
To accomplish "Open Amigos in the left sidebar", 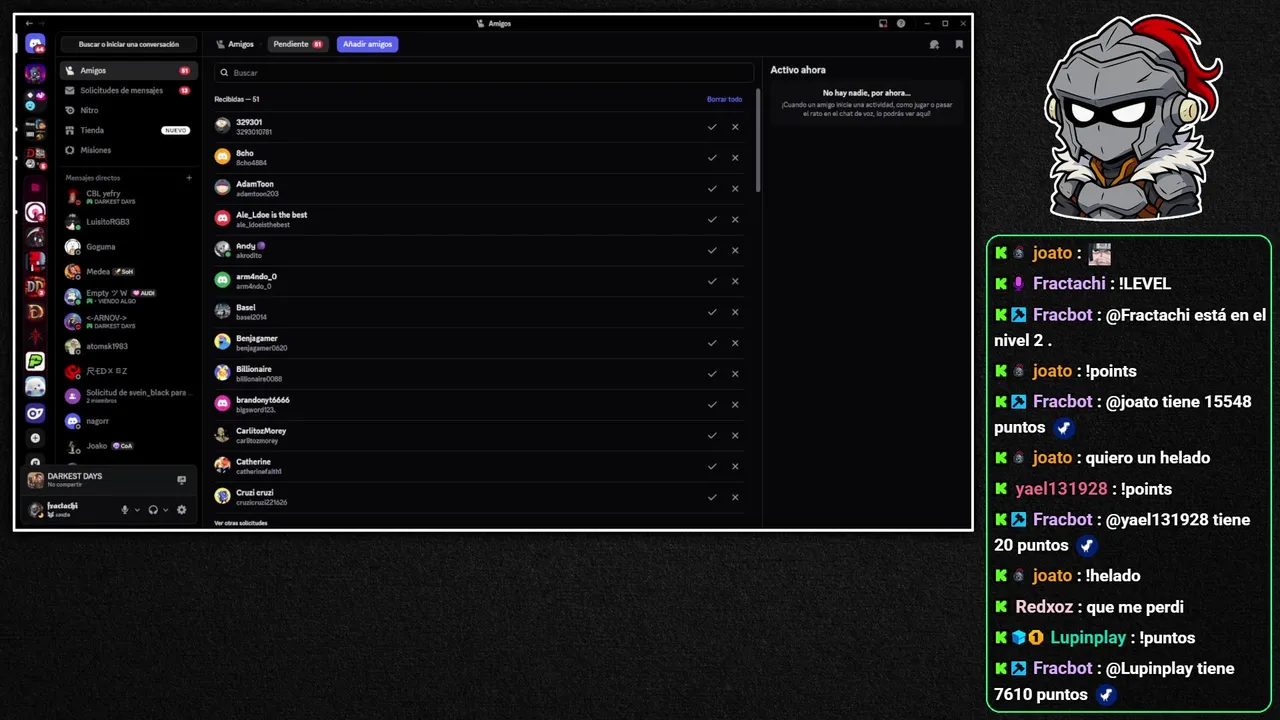I will pos(128,71).
